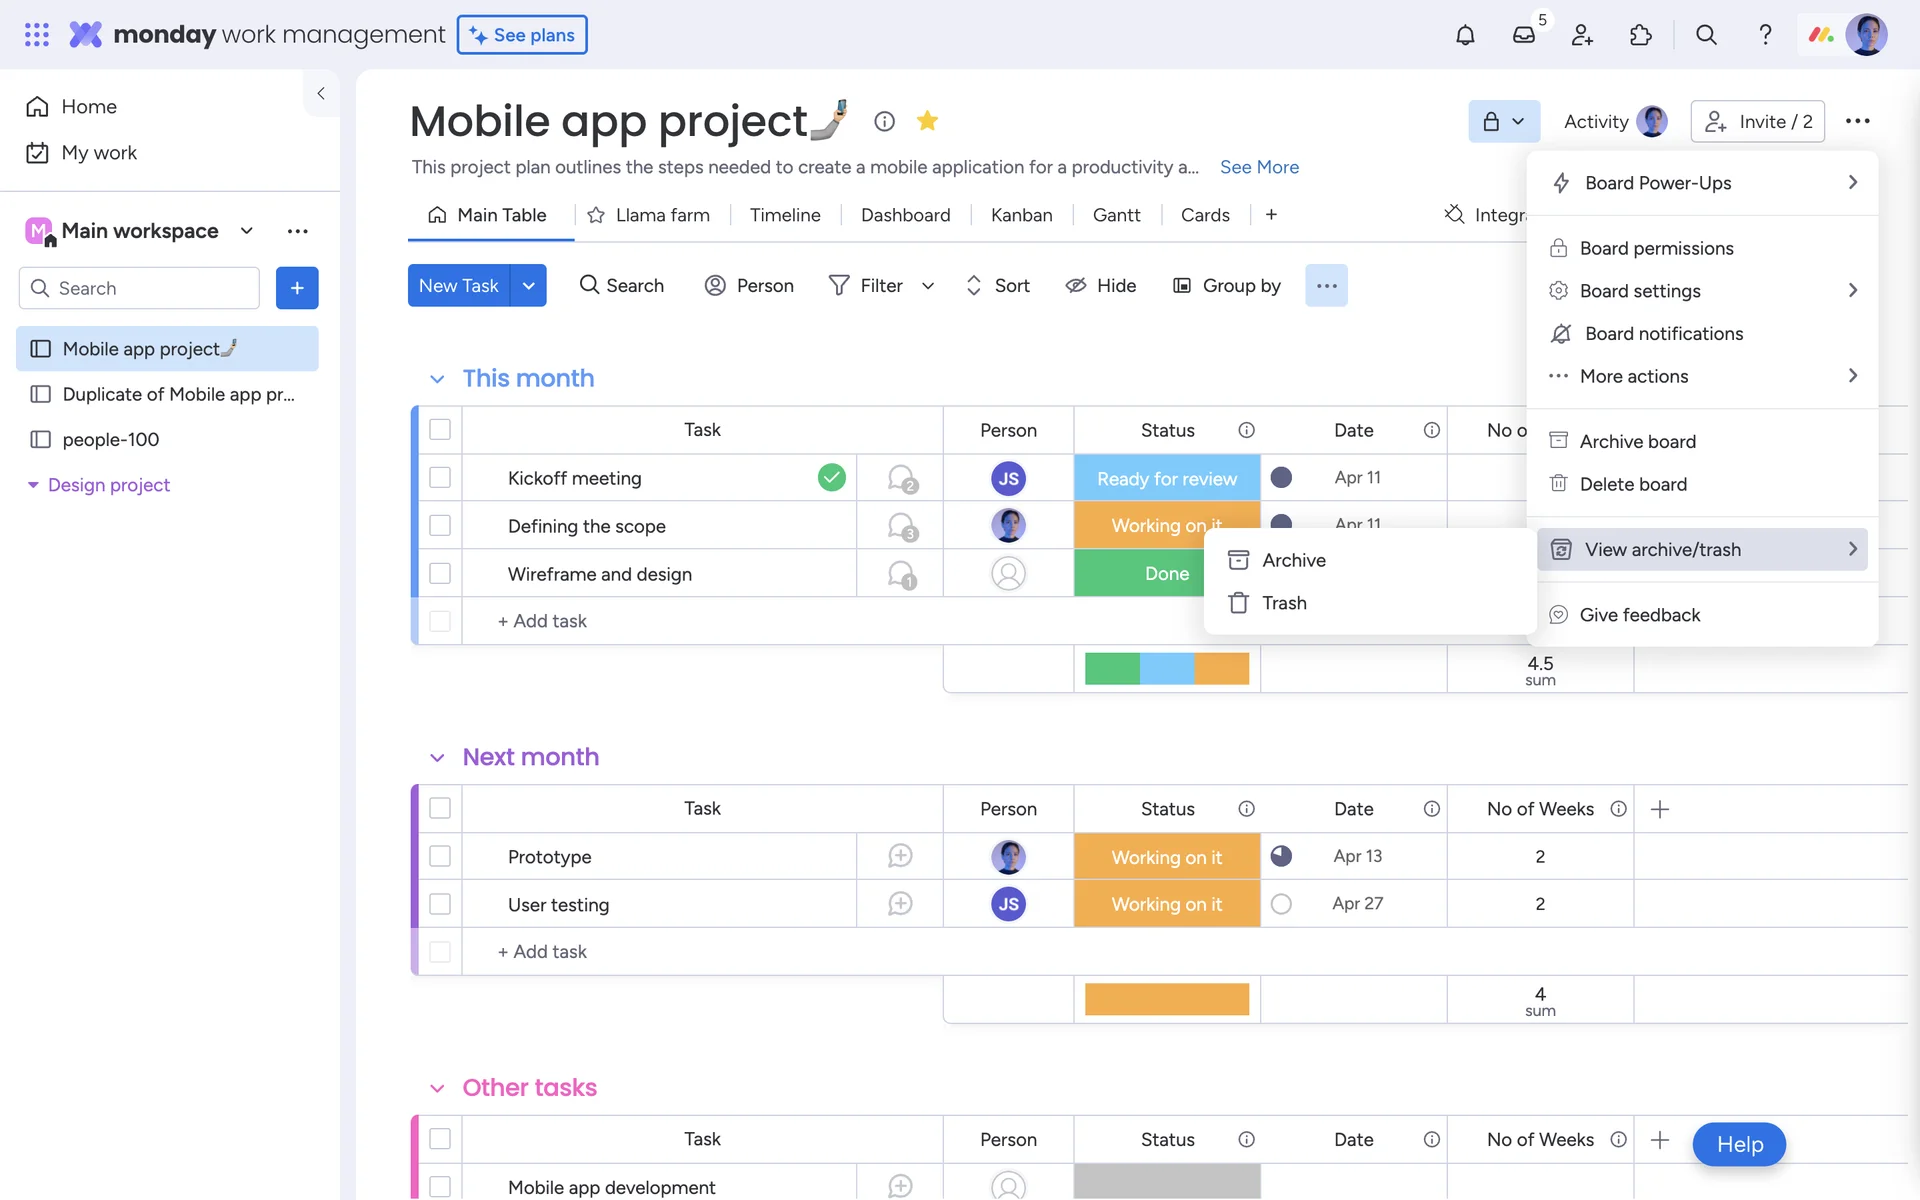Click the See More description link
Image resolution: width=1920 pixels, height=1200 pixels.
1259,167
